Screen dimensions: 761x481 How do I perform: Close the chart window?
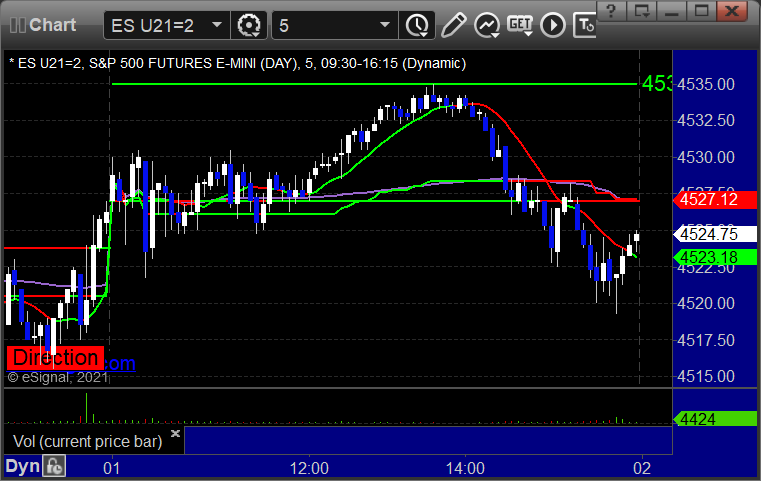(x=732, y=10)
